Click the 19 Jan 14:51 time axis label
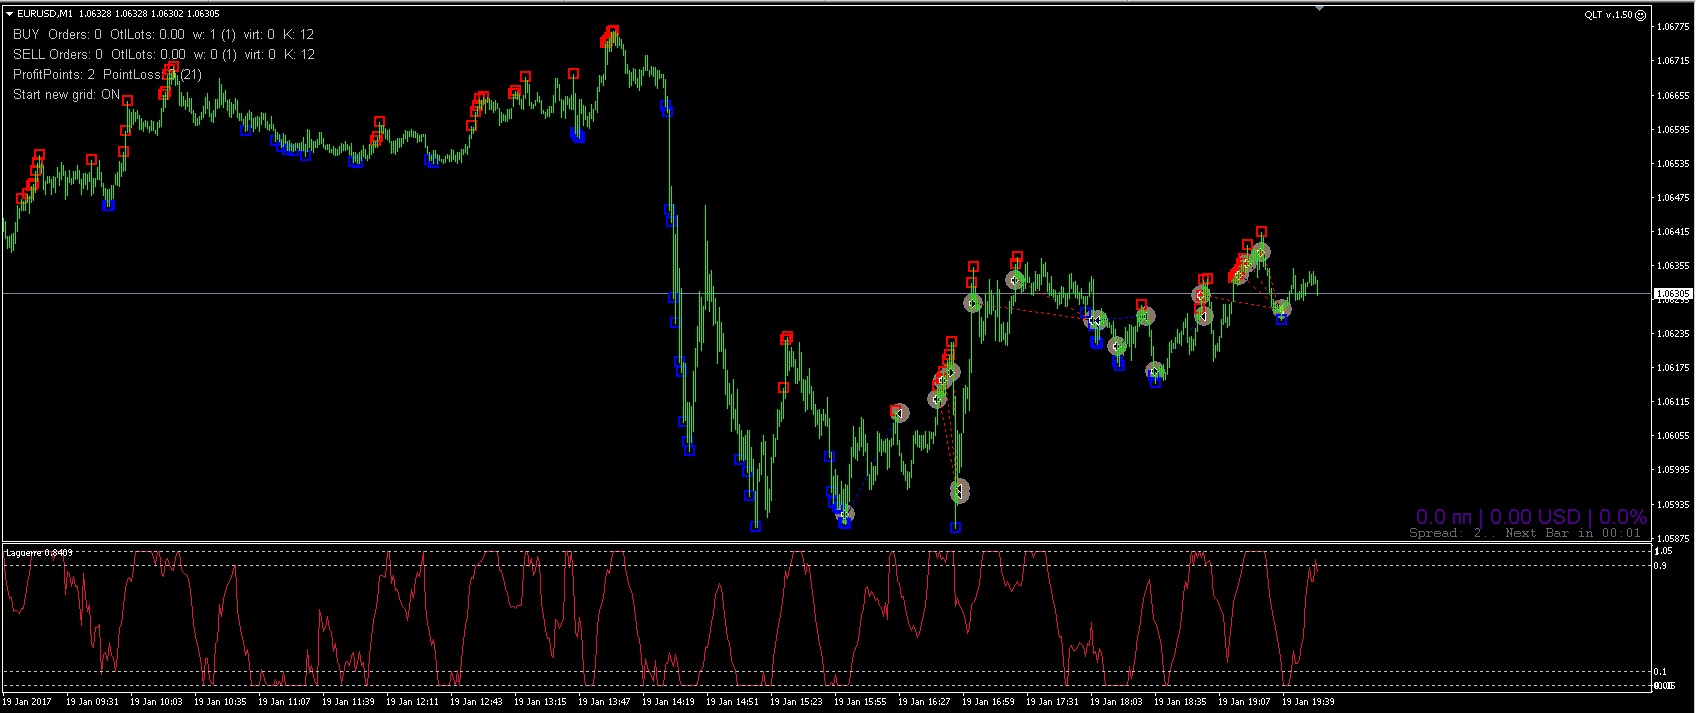Image resolution: width=1696 pixels, height=713 pixels. pos(732,702)
